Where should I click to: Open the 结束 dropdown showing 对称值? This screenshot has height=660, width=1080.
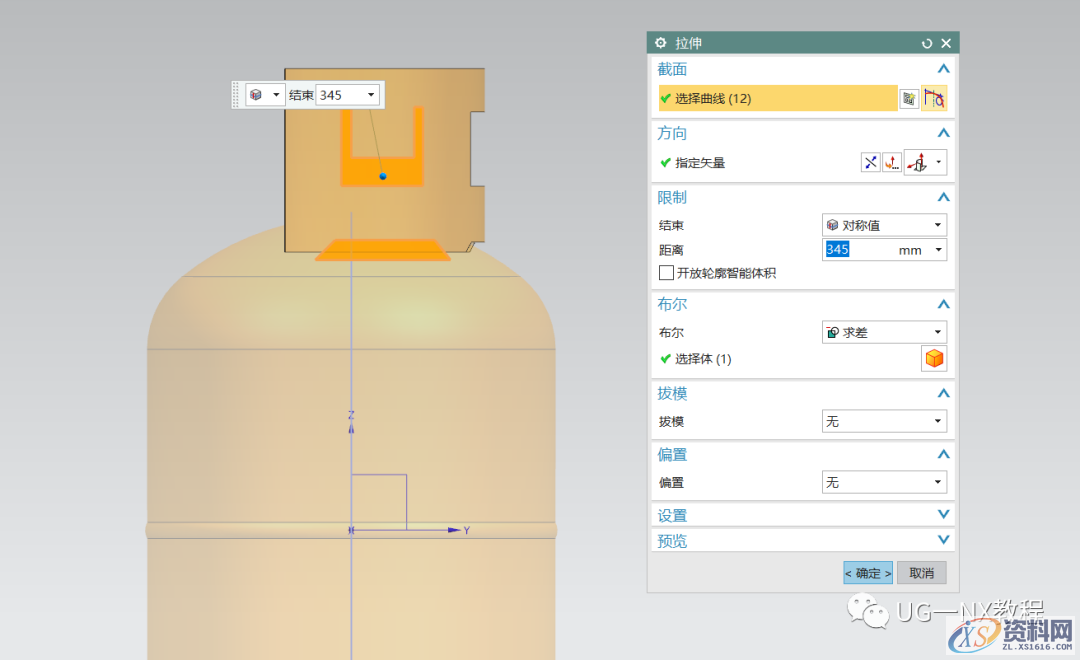click(x=883, y=225)
